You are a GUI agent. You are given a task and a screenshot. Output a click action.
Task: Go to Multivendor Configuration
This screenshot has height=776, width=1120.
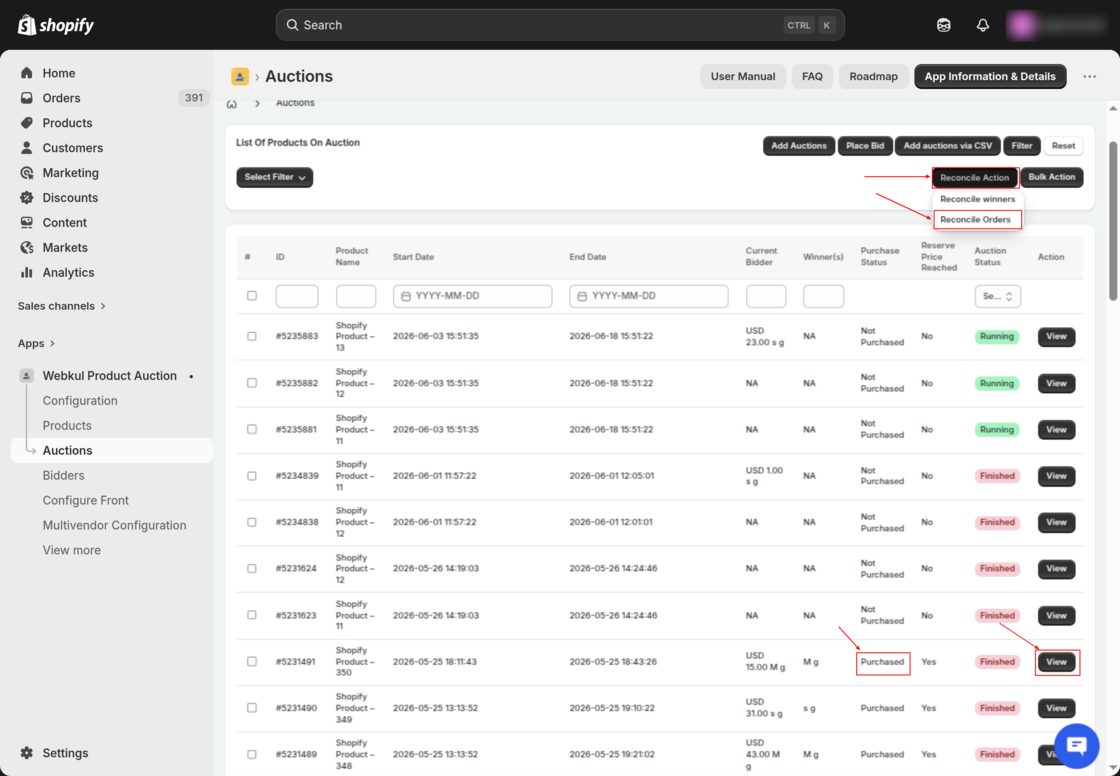(x=114, y=526)
